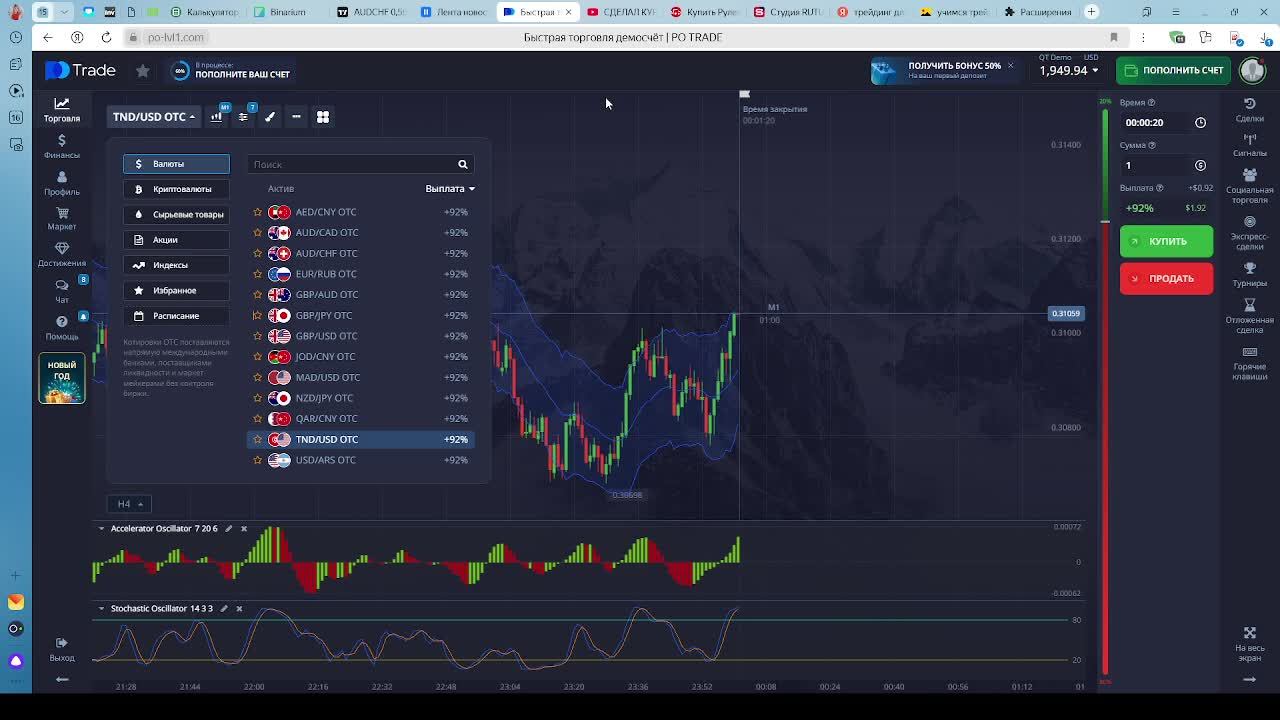Click the Новый Год promo banner
The height and width of the screenshot is (720, 1280).
(x=62, y=379)
